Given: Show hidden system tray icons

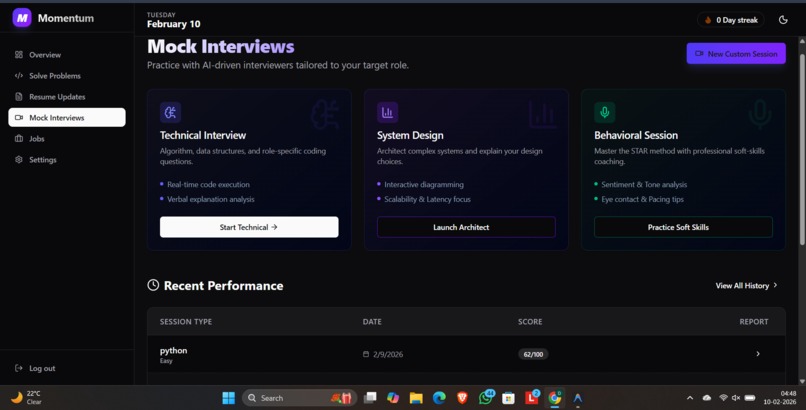Looking at the screenshot, I should tap(690, 398).
